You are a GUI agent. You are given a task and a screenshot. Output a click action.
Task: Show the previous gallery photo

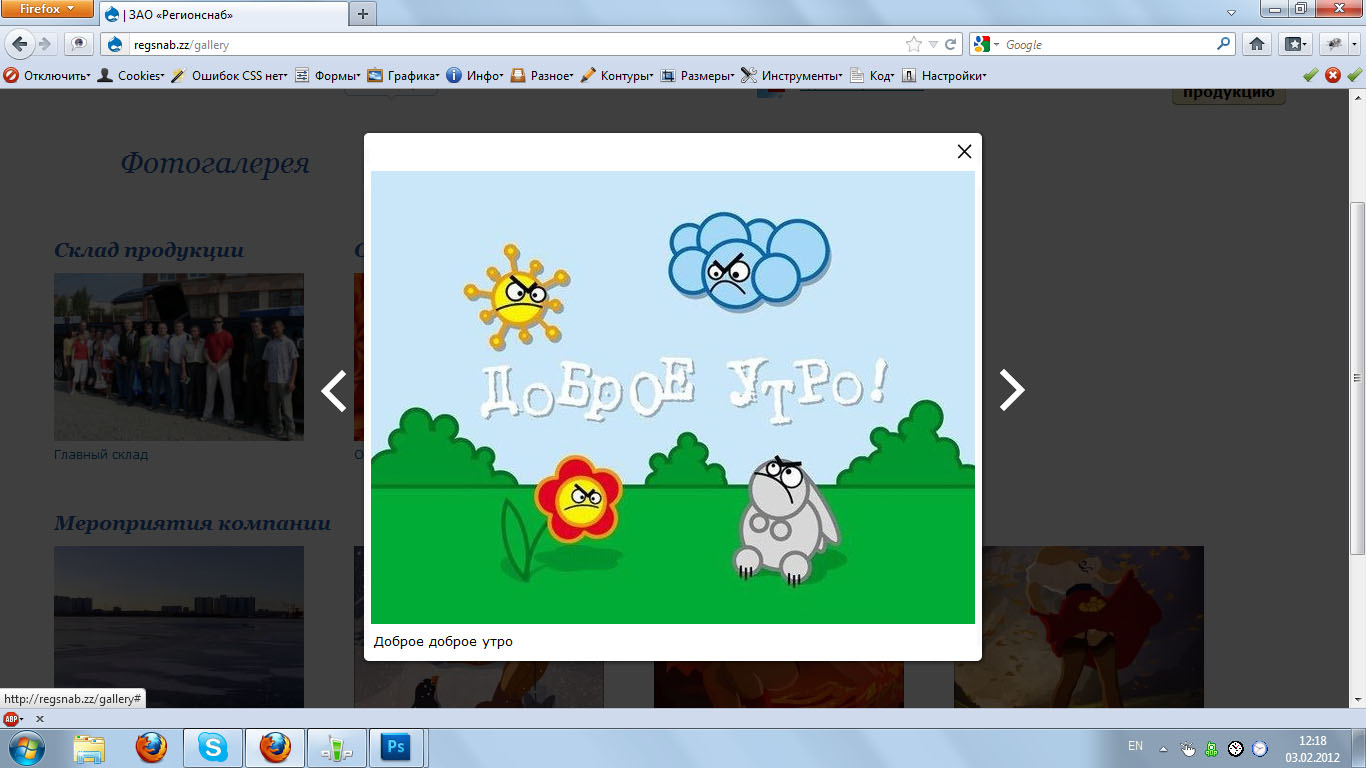(334, 391)
